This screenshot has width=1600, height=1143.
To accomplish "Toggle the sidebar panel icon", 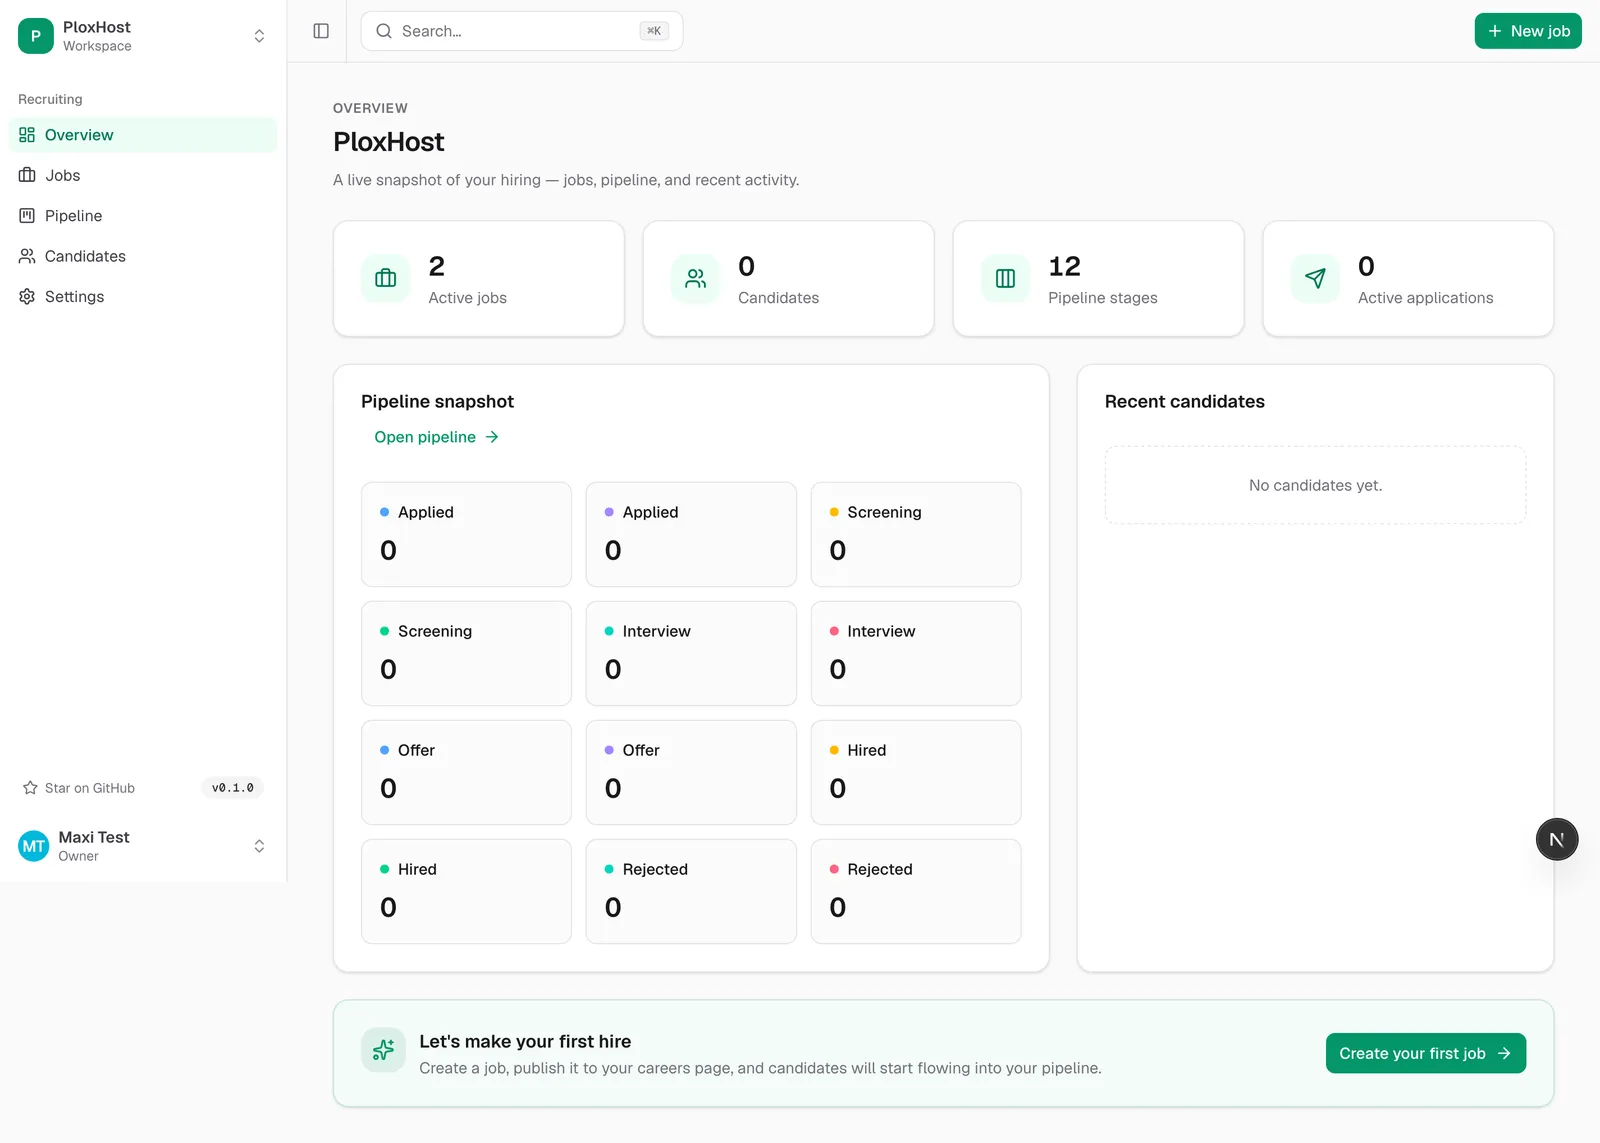I will click(x=321, y=31).
